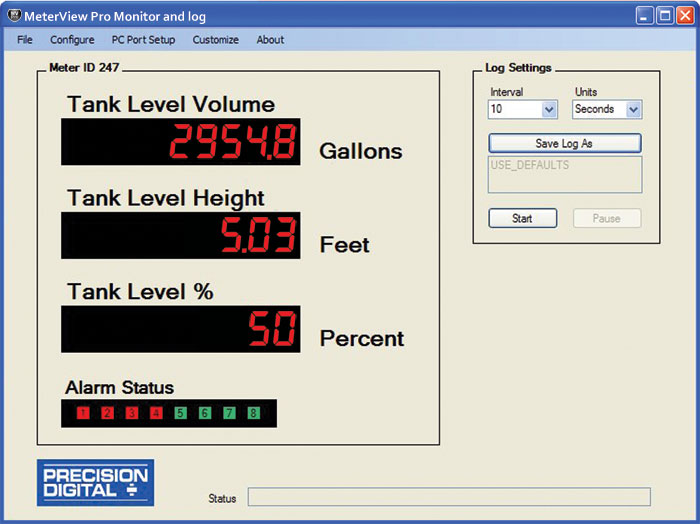
Task: Click the 2954.8 gallons display
Action: 181,142
